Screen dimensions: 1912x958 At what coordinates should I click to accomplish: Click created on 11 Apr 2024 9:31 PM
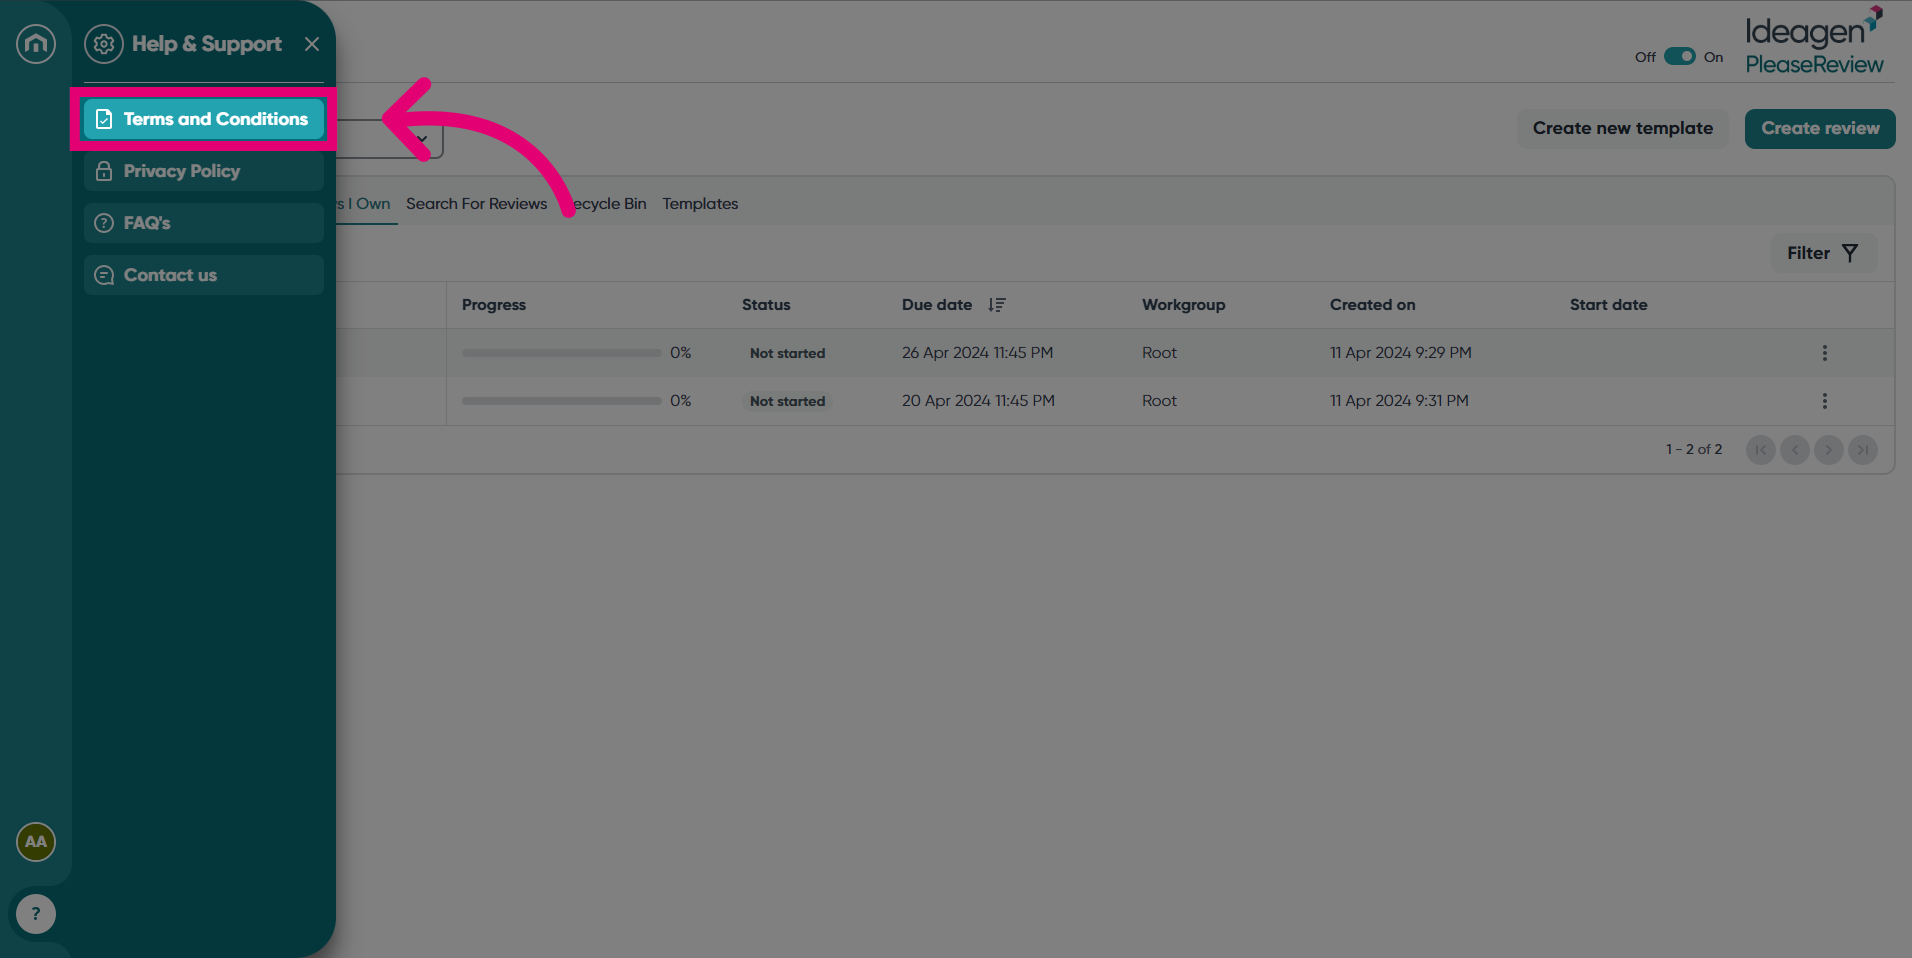point(1400,401)
